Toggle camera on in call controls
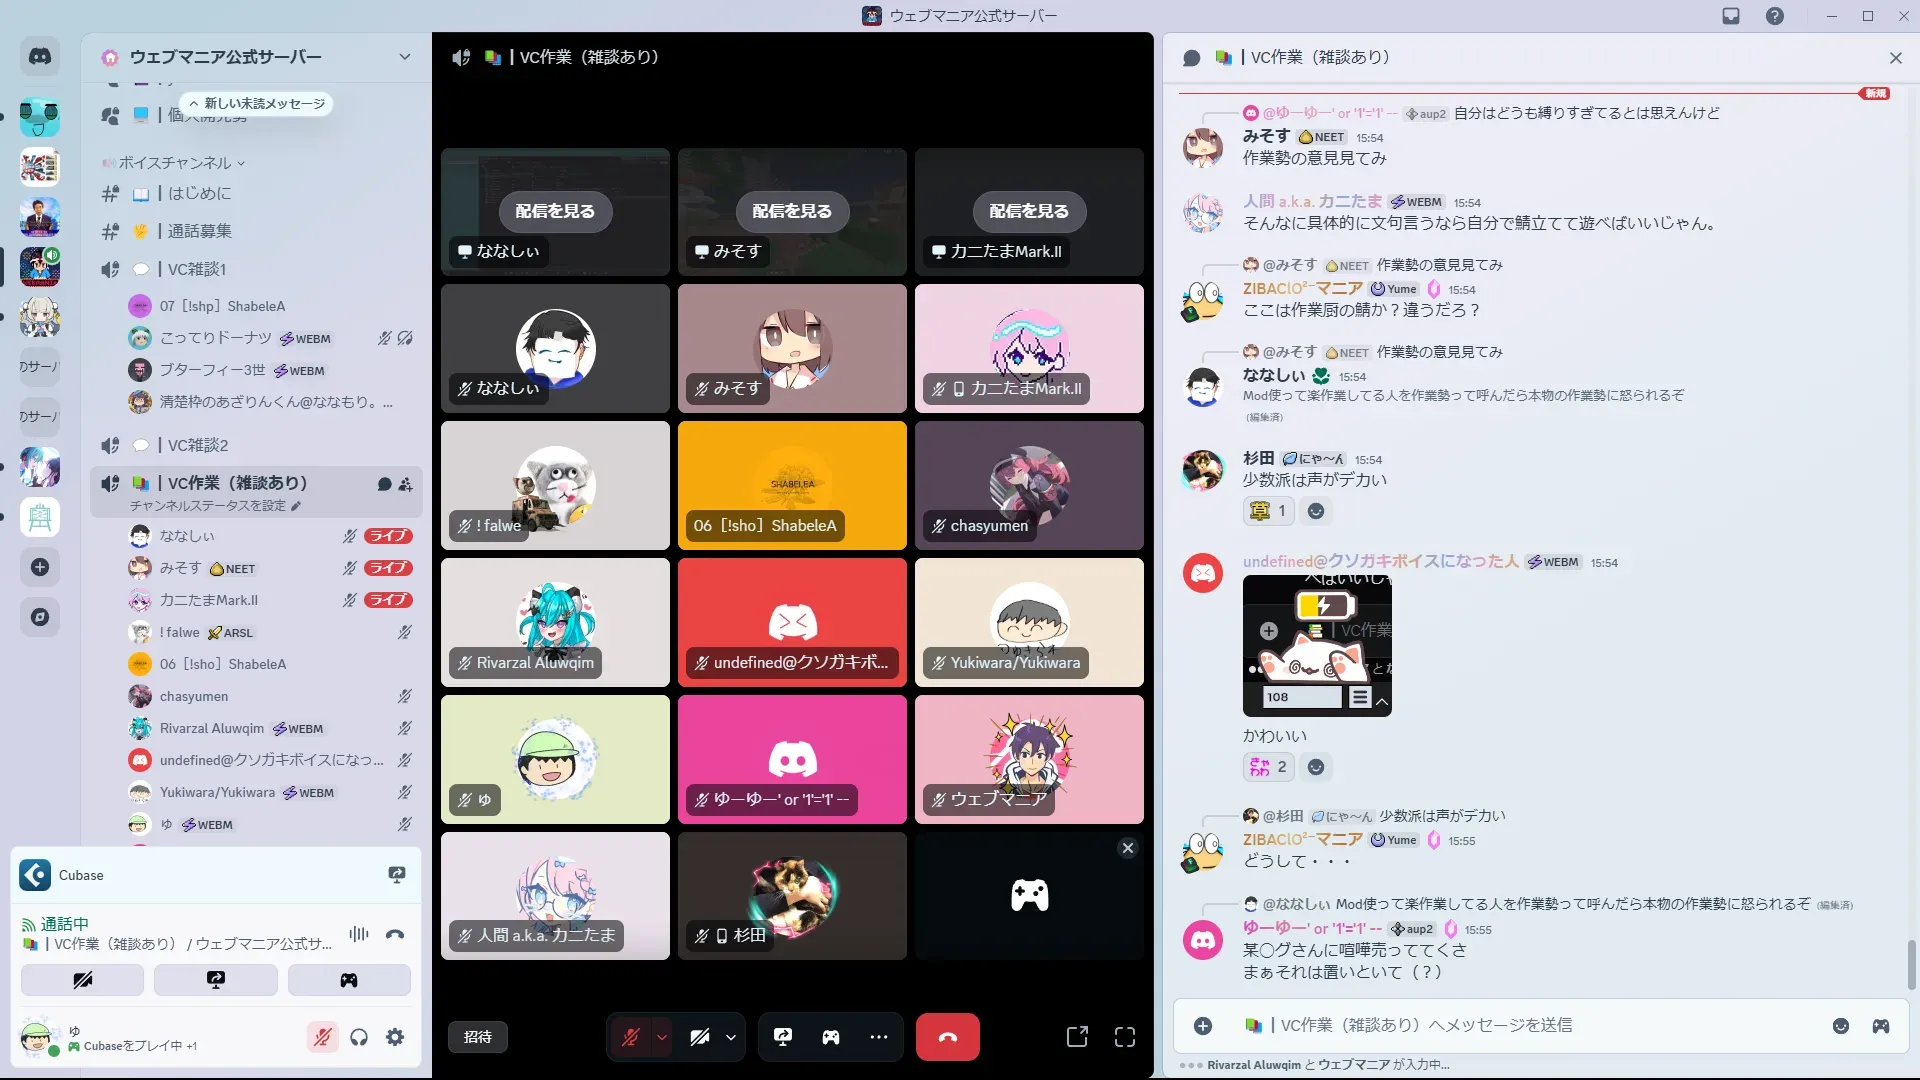Viewport: 1920px width, 1080px height. point(700,1037)
